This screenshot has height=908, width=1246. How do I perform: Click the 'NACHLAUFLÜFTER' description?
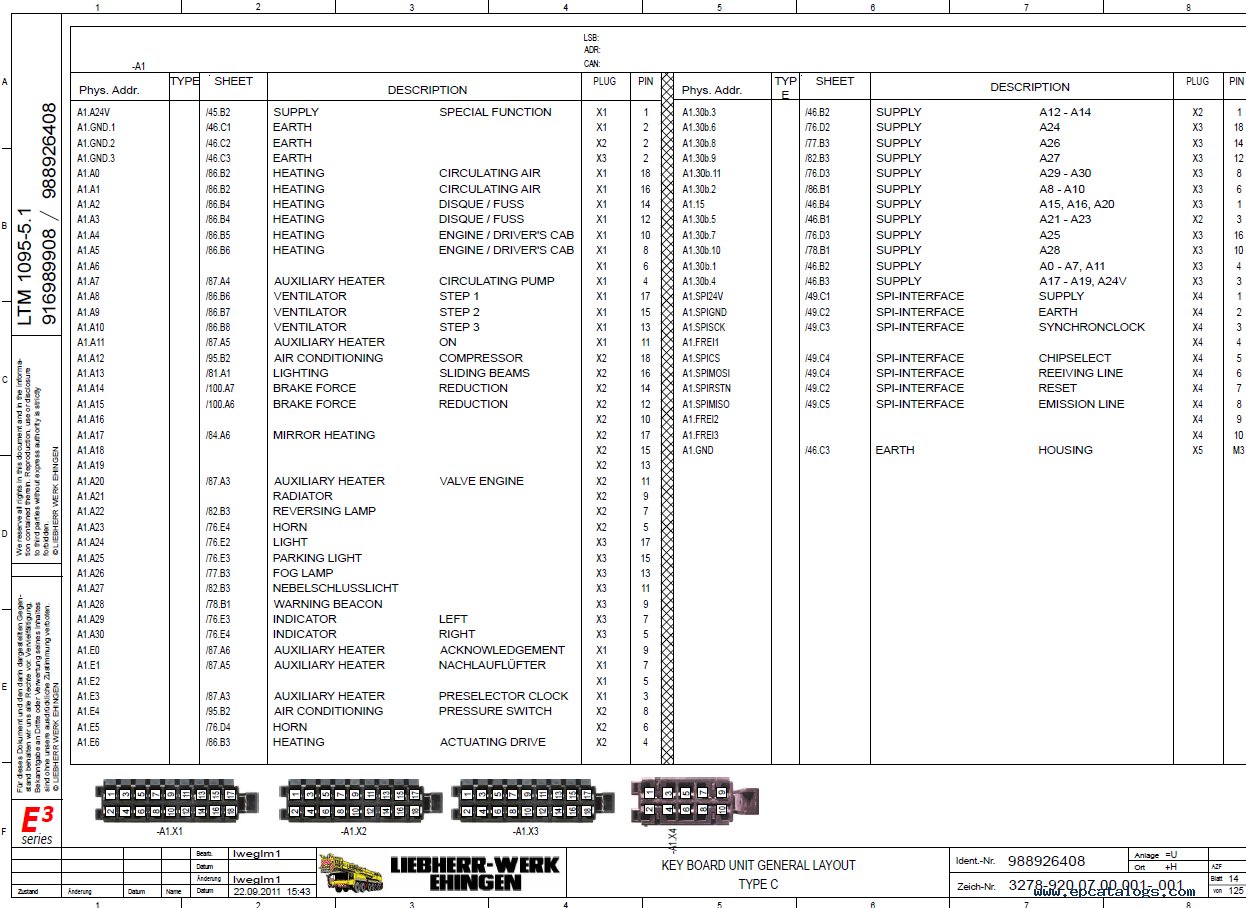(x=492, y=665)
